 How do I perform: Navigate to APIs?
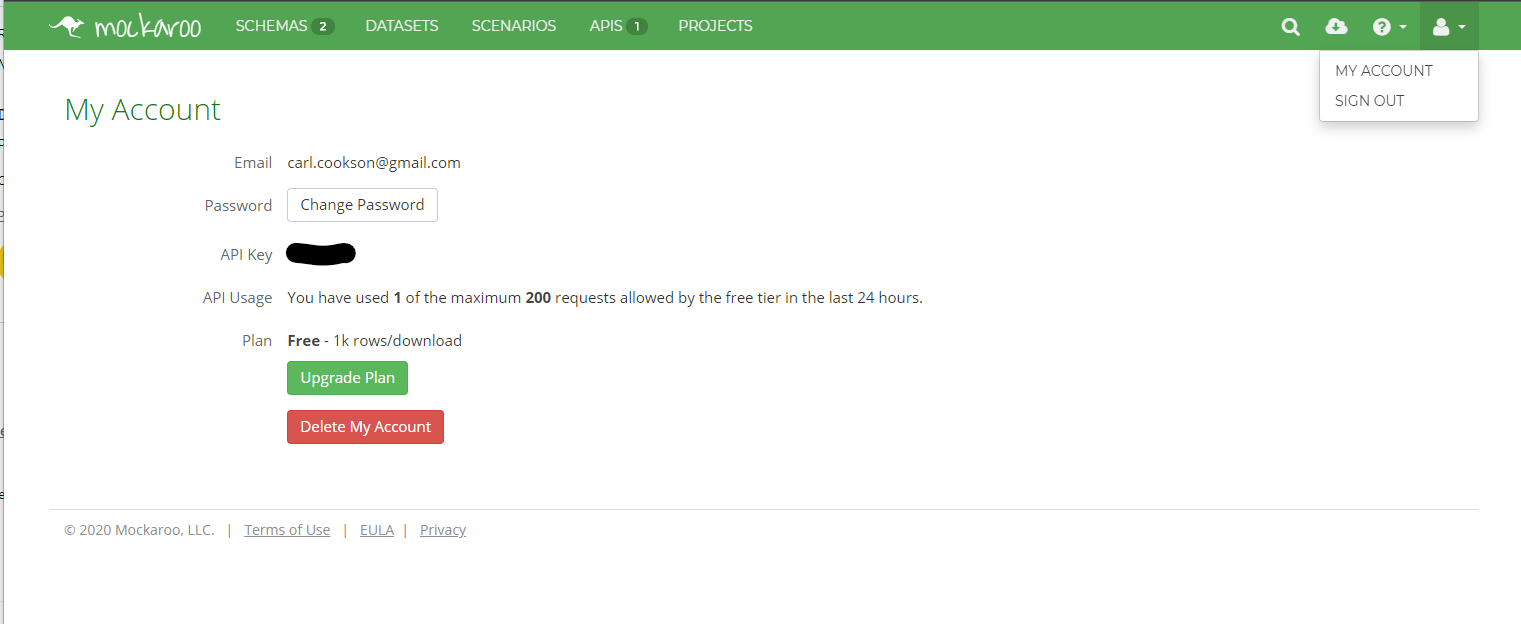point(618,26)
